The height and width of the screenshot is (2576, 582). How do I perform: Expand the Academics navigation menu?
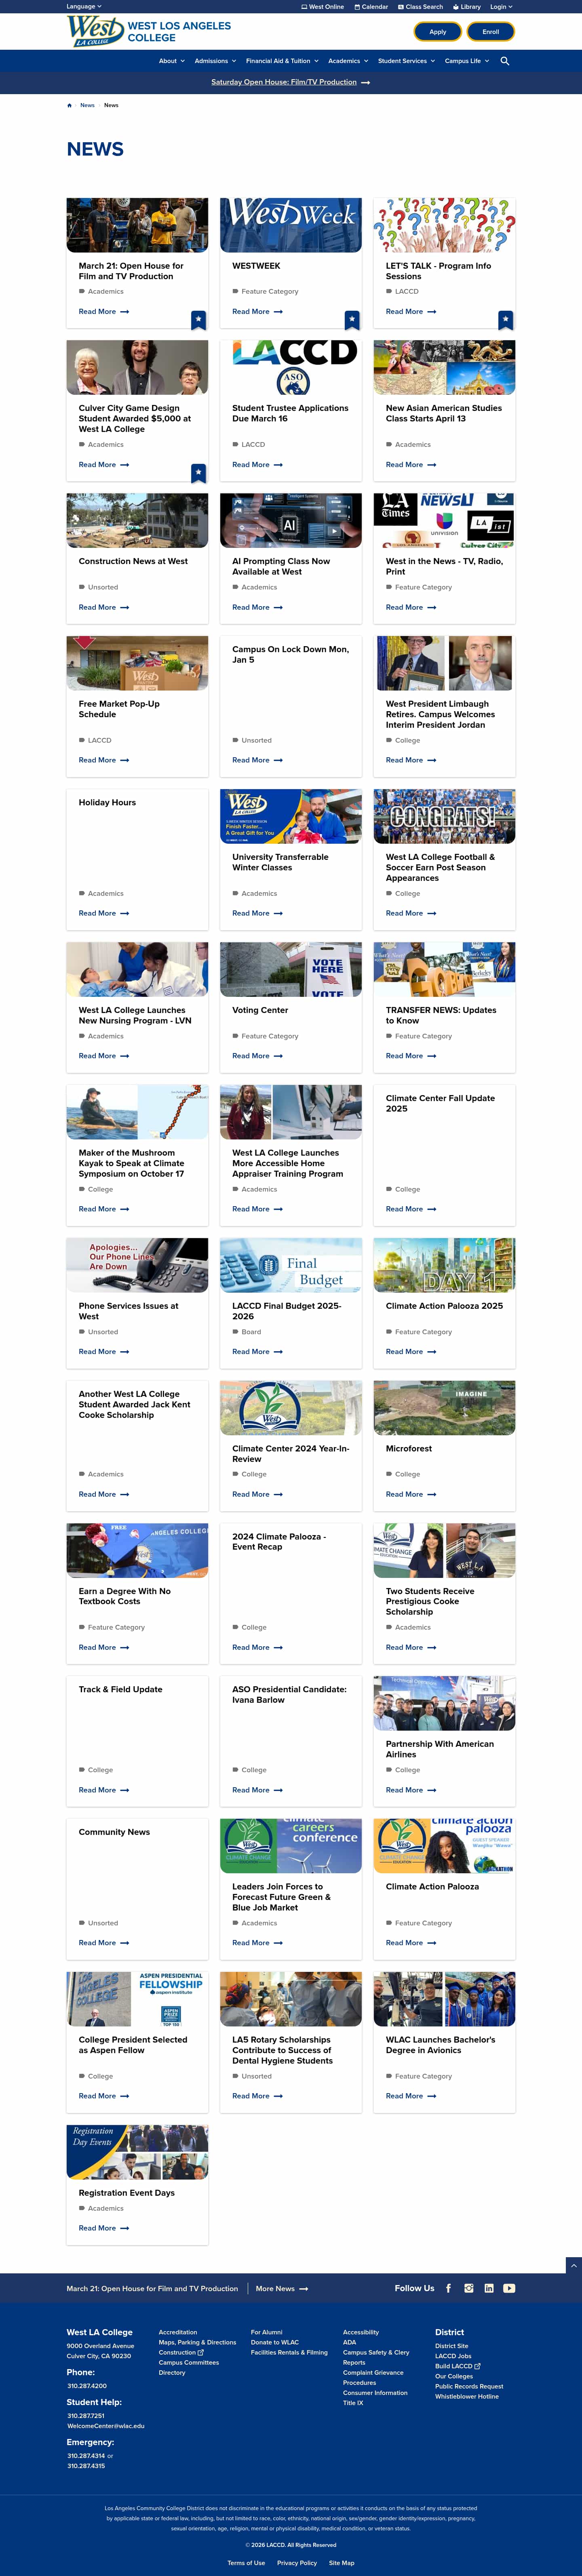click(x=348, y=61)
